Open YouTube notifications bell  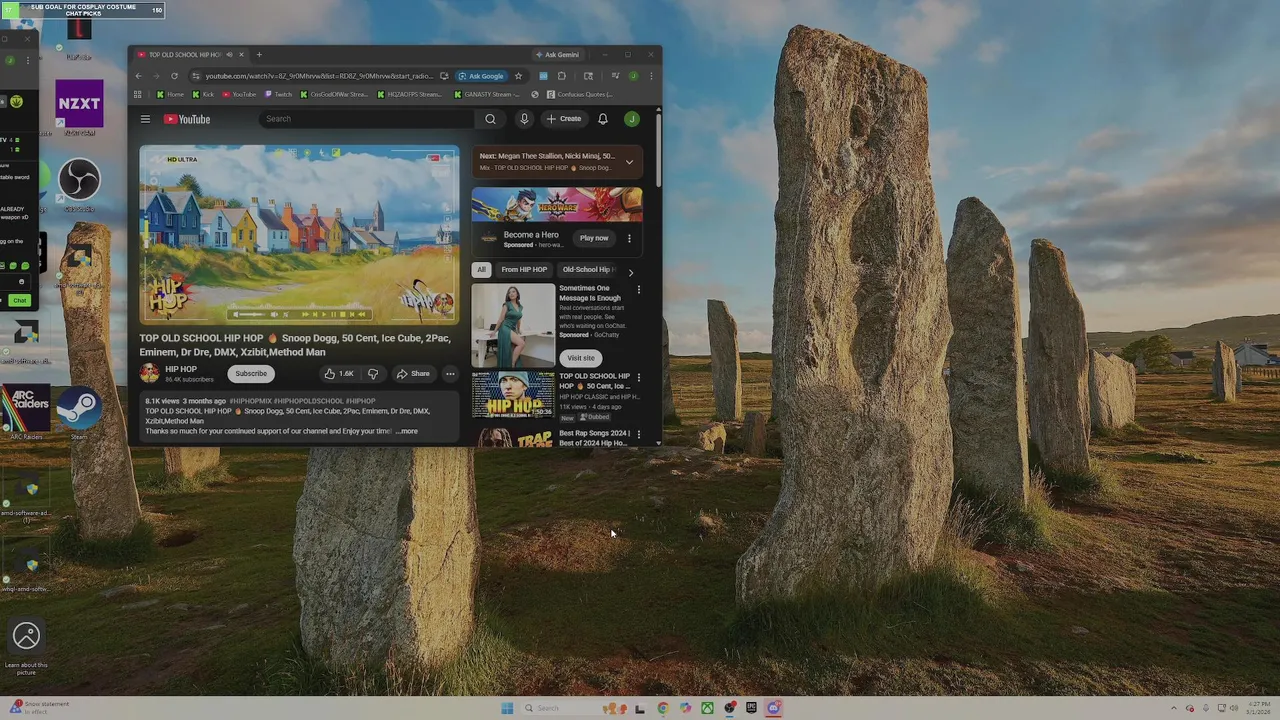click(x=603, y=119)
